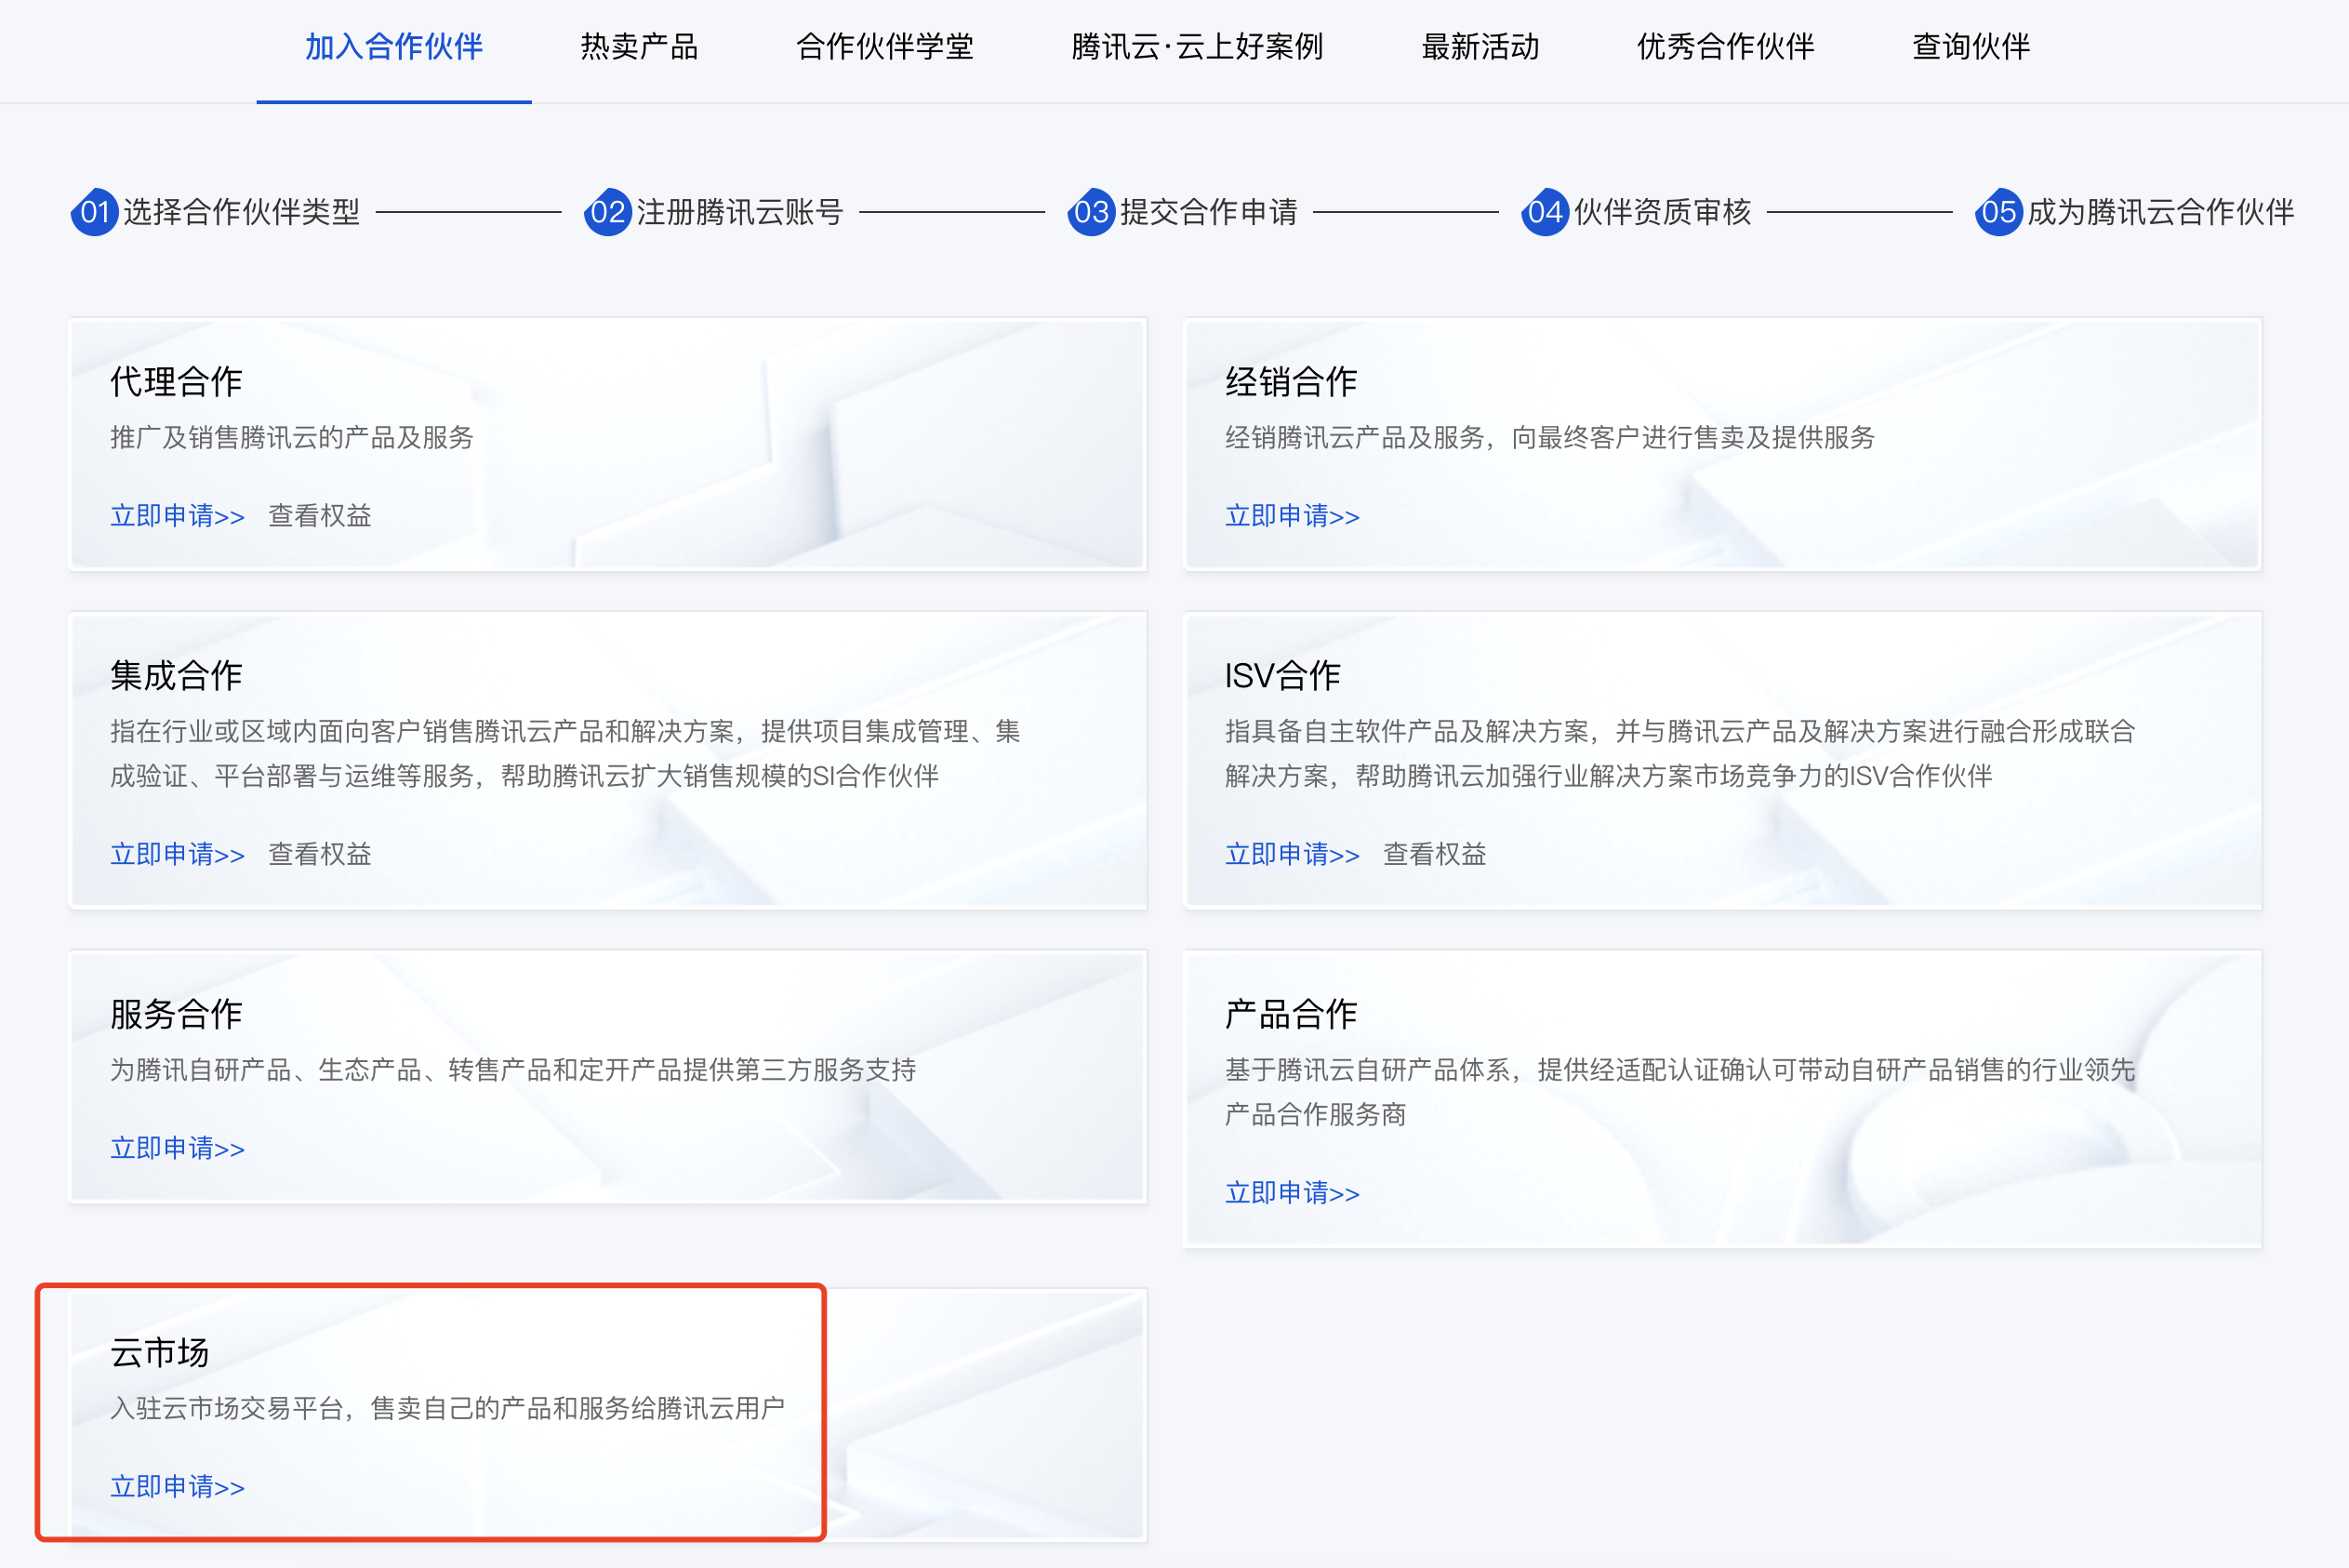Select the 经销合作 card title
Image resolution: width=2349 pixels, height=1568 pixels.
[1291, 381]
